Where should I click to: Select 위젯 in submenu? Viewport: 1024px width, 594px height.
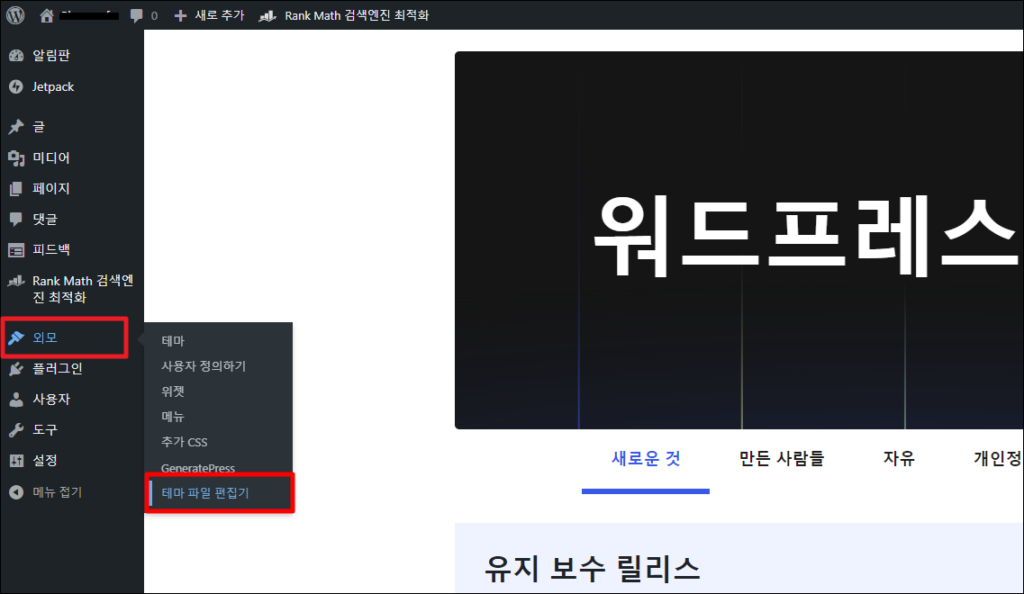[173, 392]
